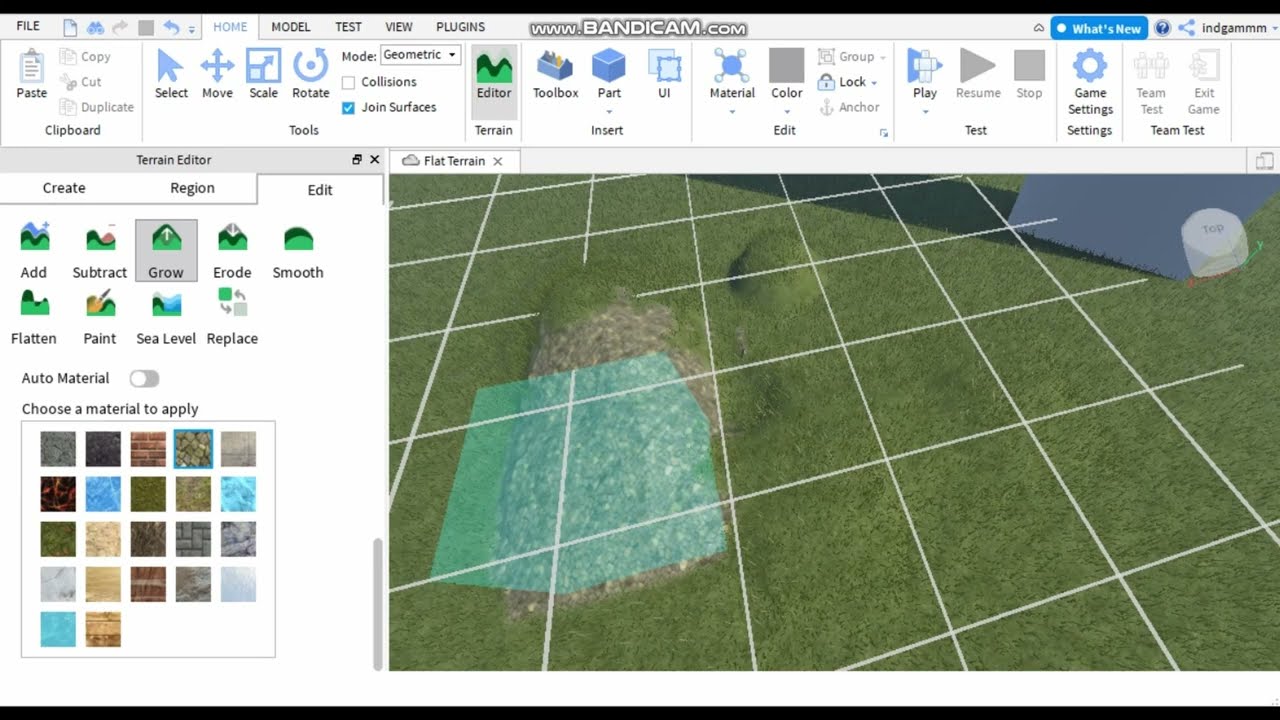Click the Lock tool icon

(x=826, y=82)
